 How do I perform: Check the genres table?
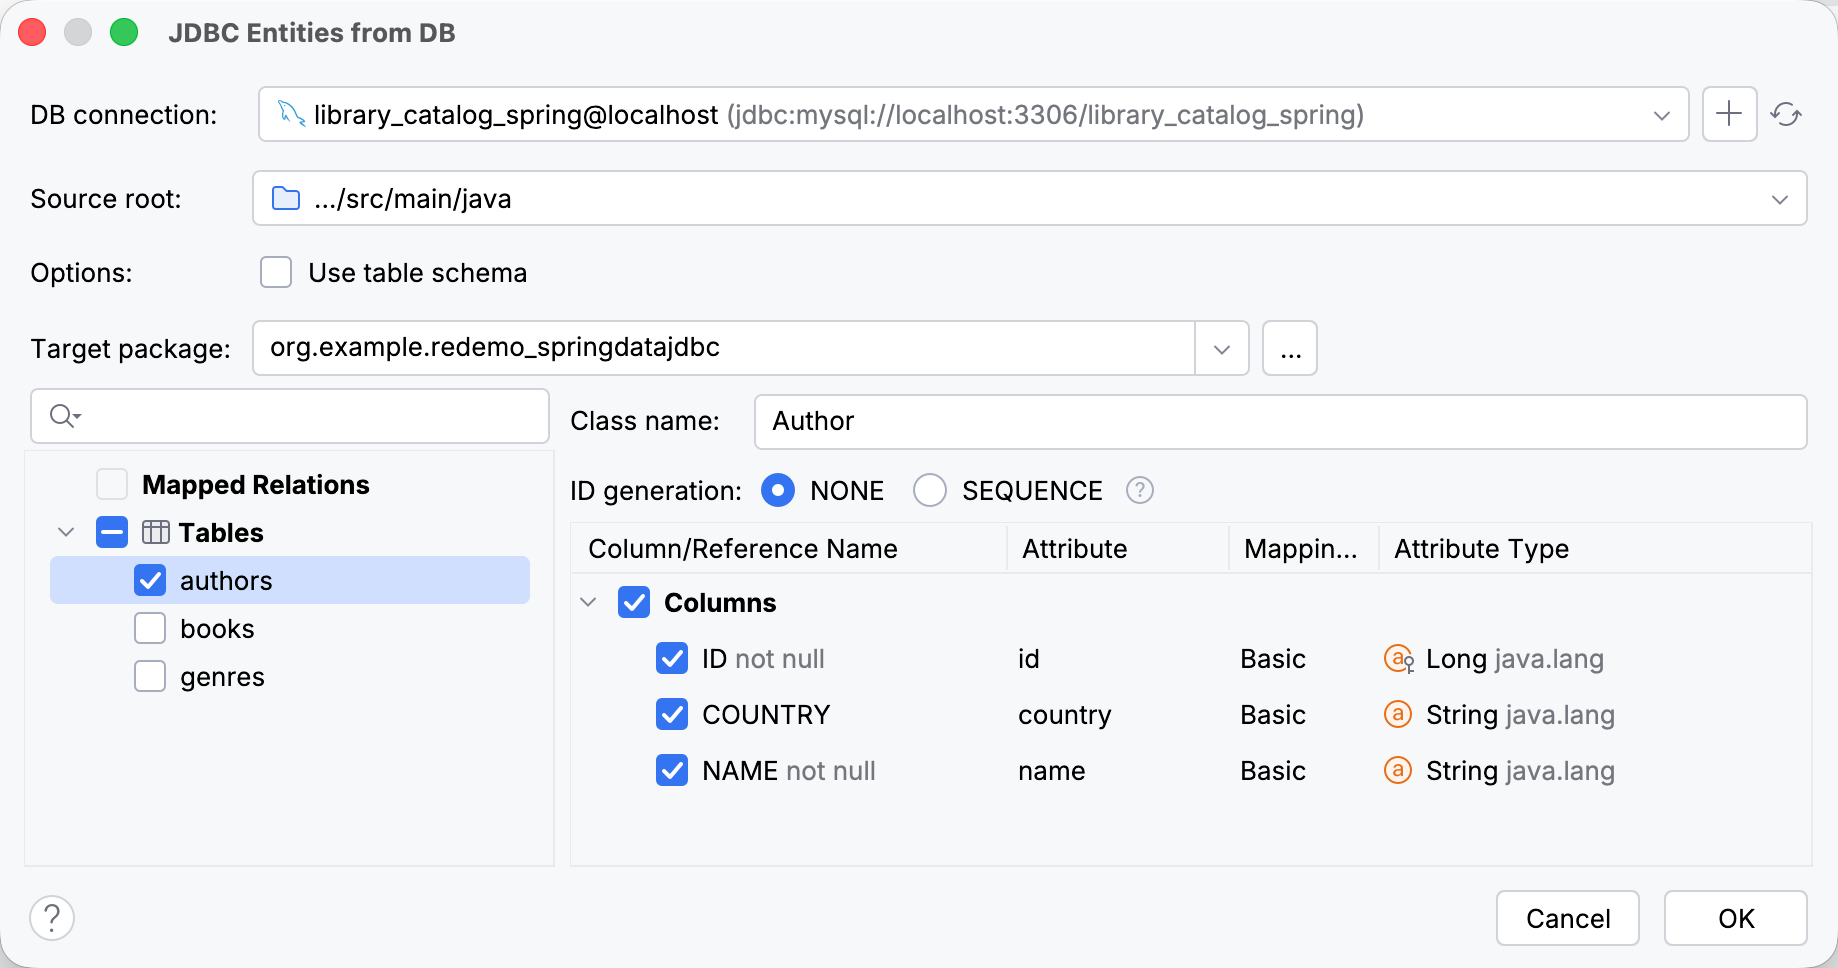pyautogui.click(x=150, y=676)
